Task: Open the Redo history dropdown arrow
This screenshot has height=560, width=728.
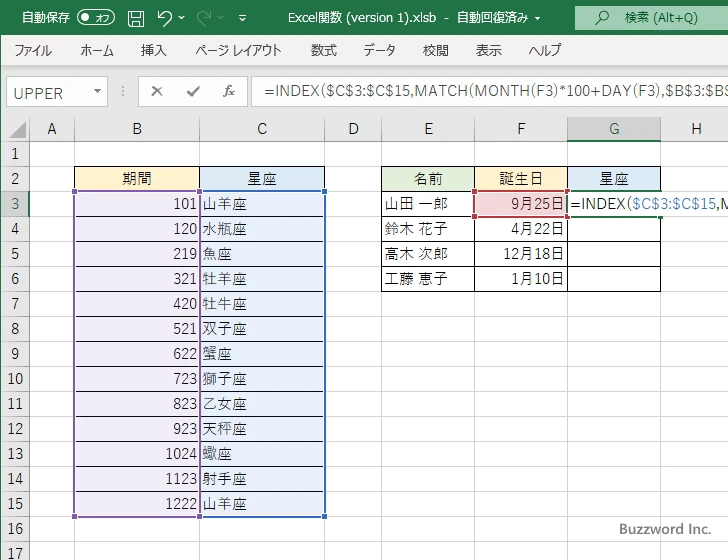Action: [221, 18]
